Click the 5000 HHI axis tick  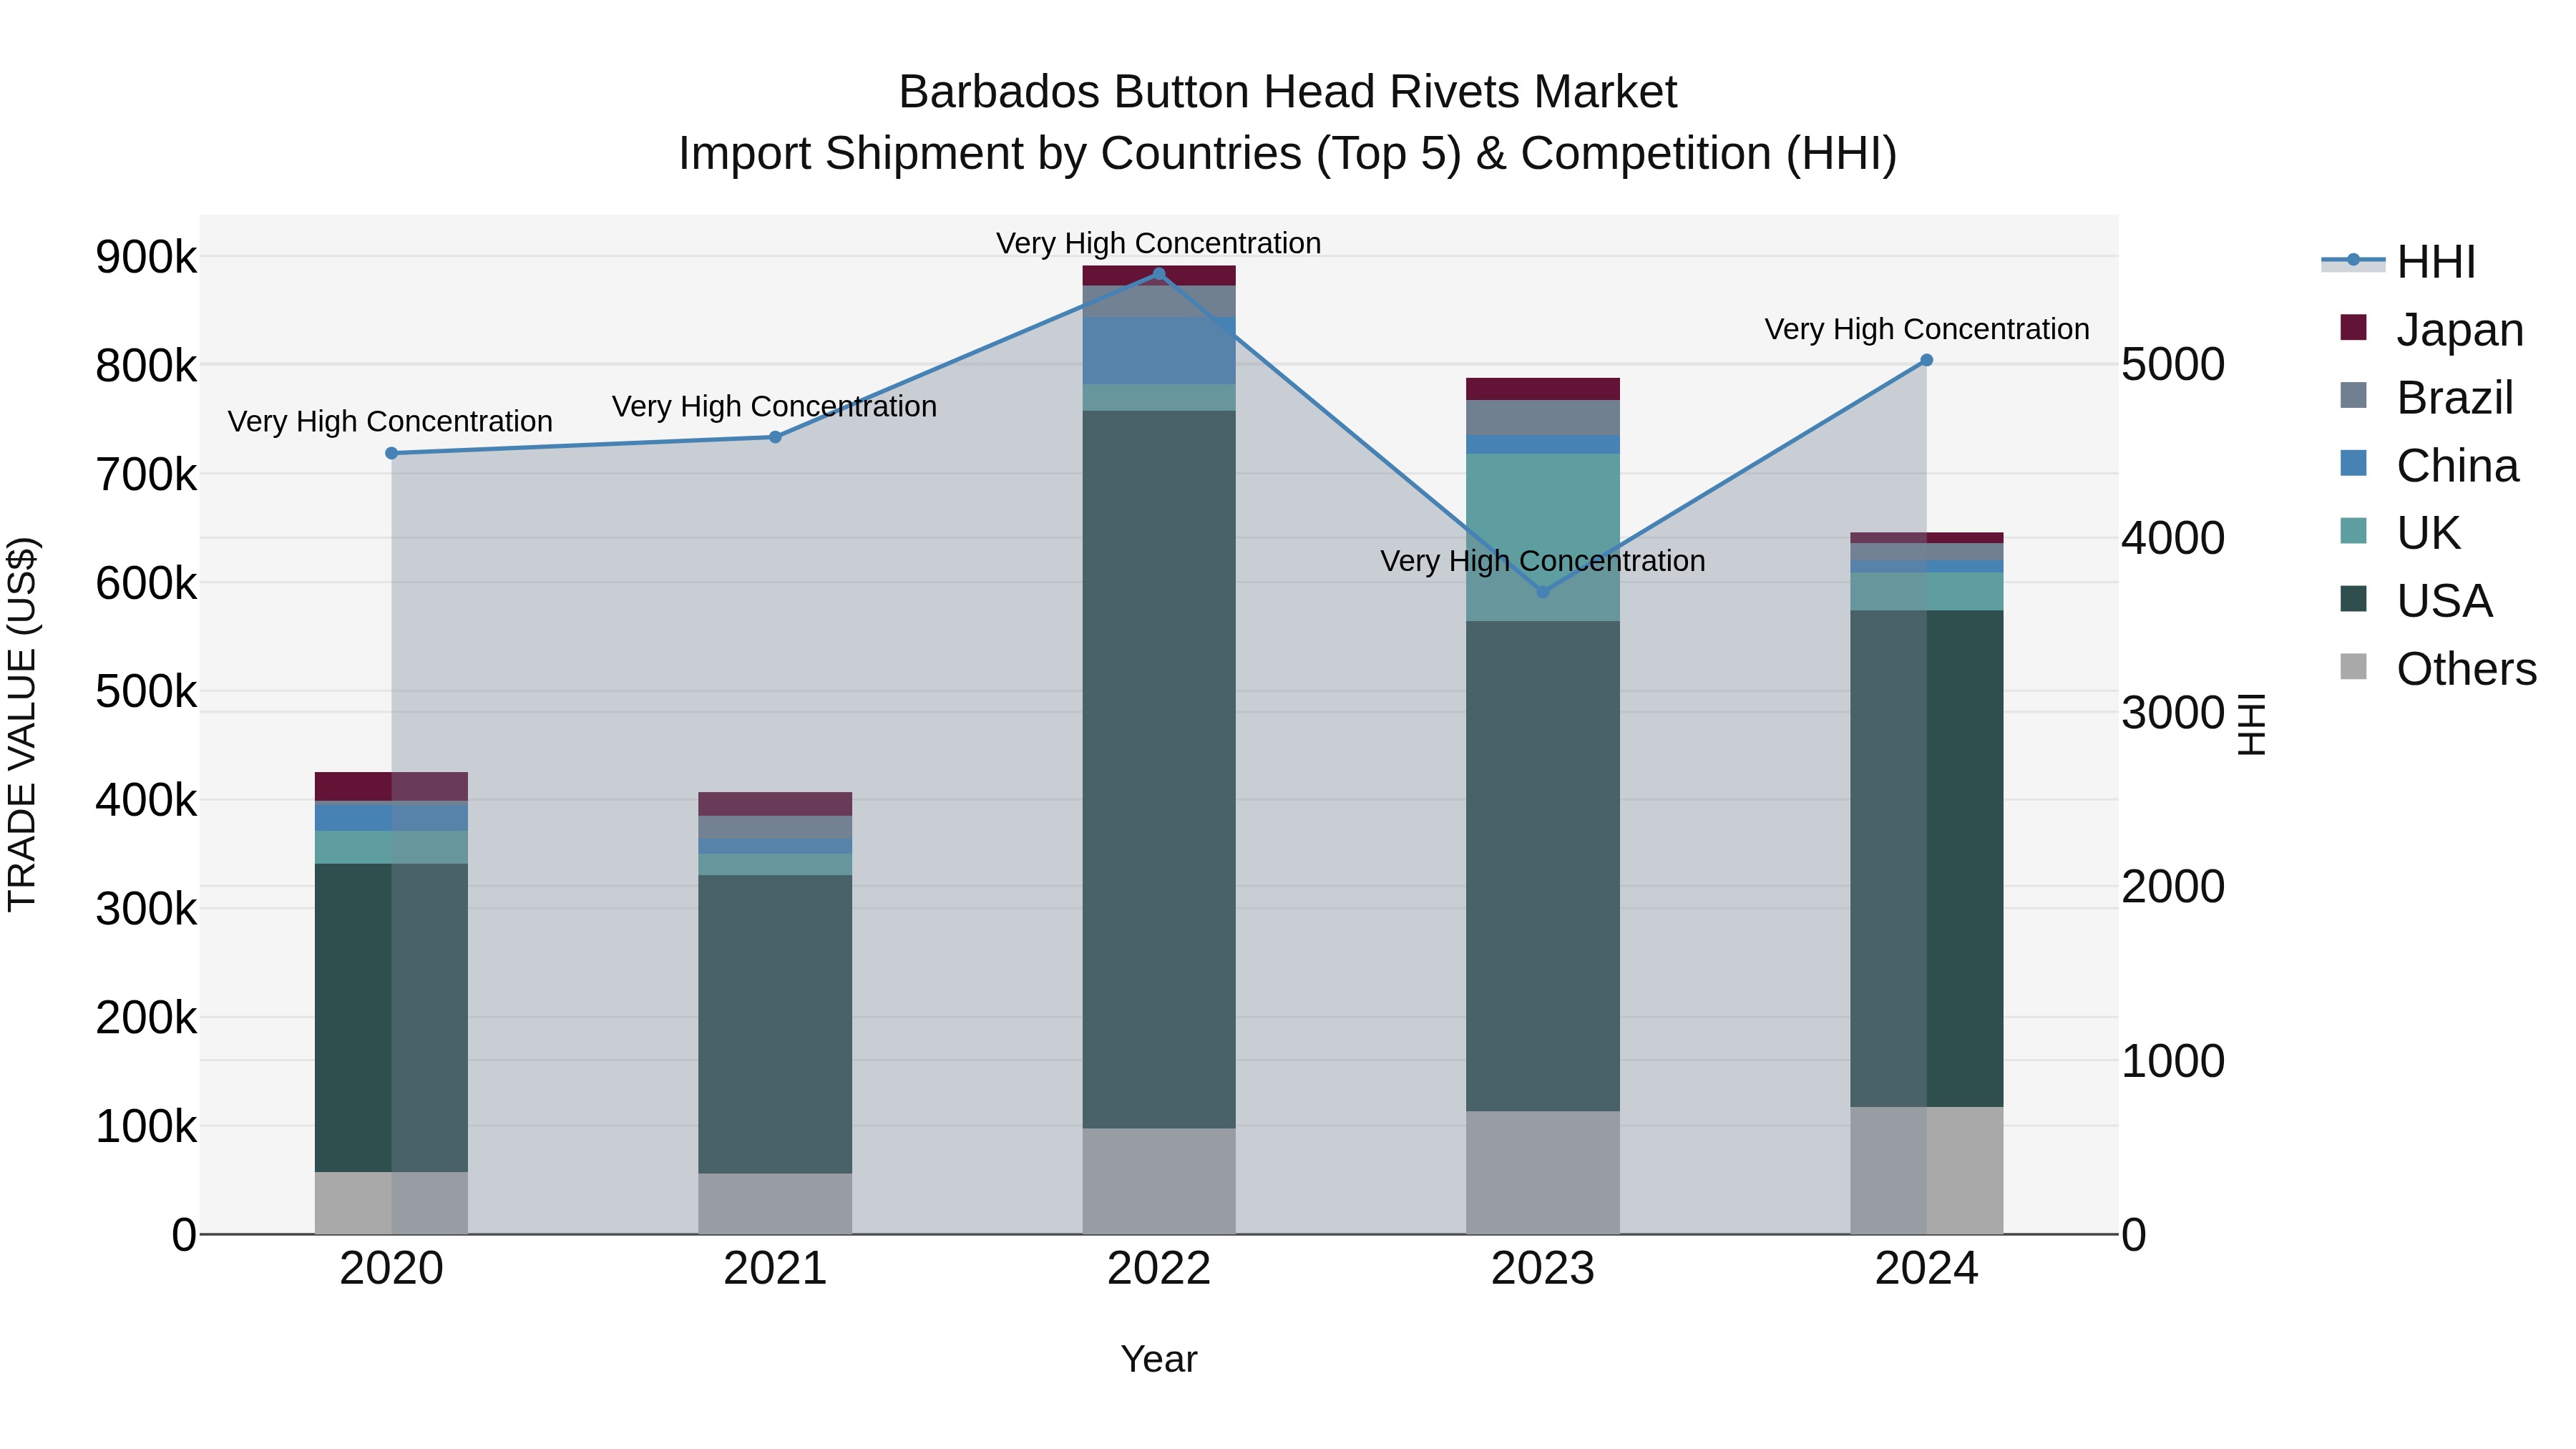click(2173, 364)
